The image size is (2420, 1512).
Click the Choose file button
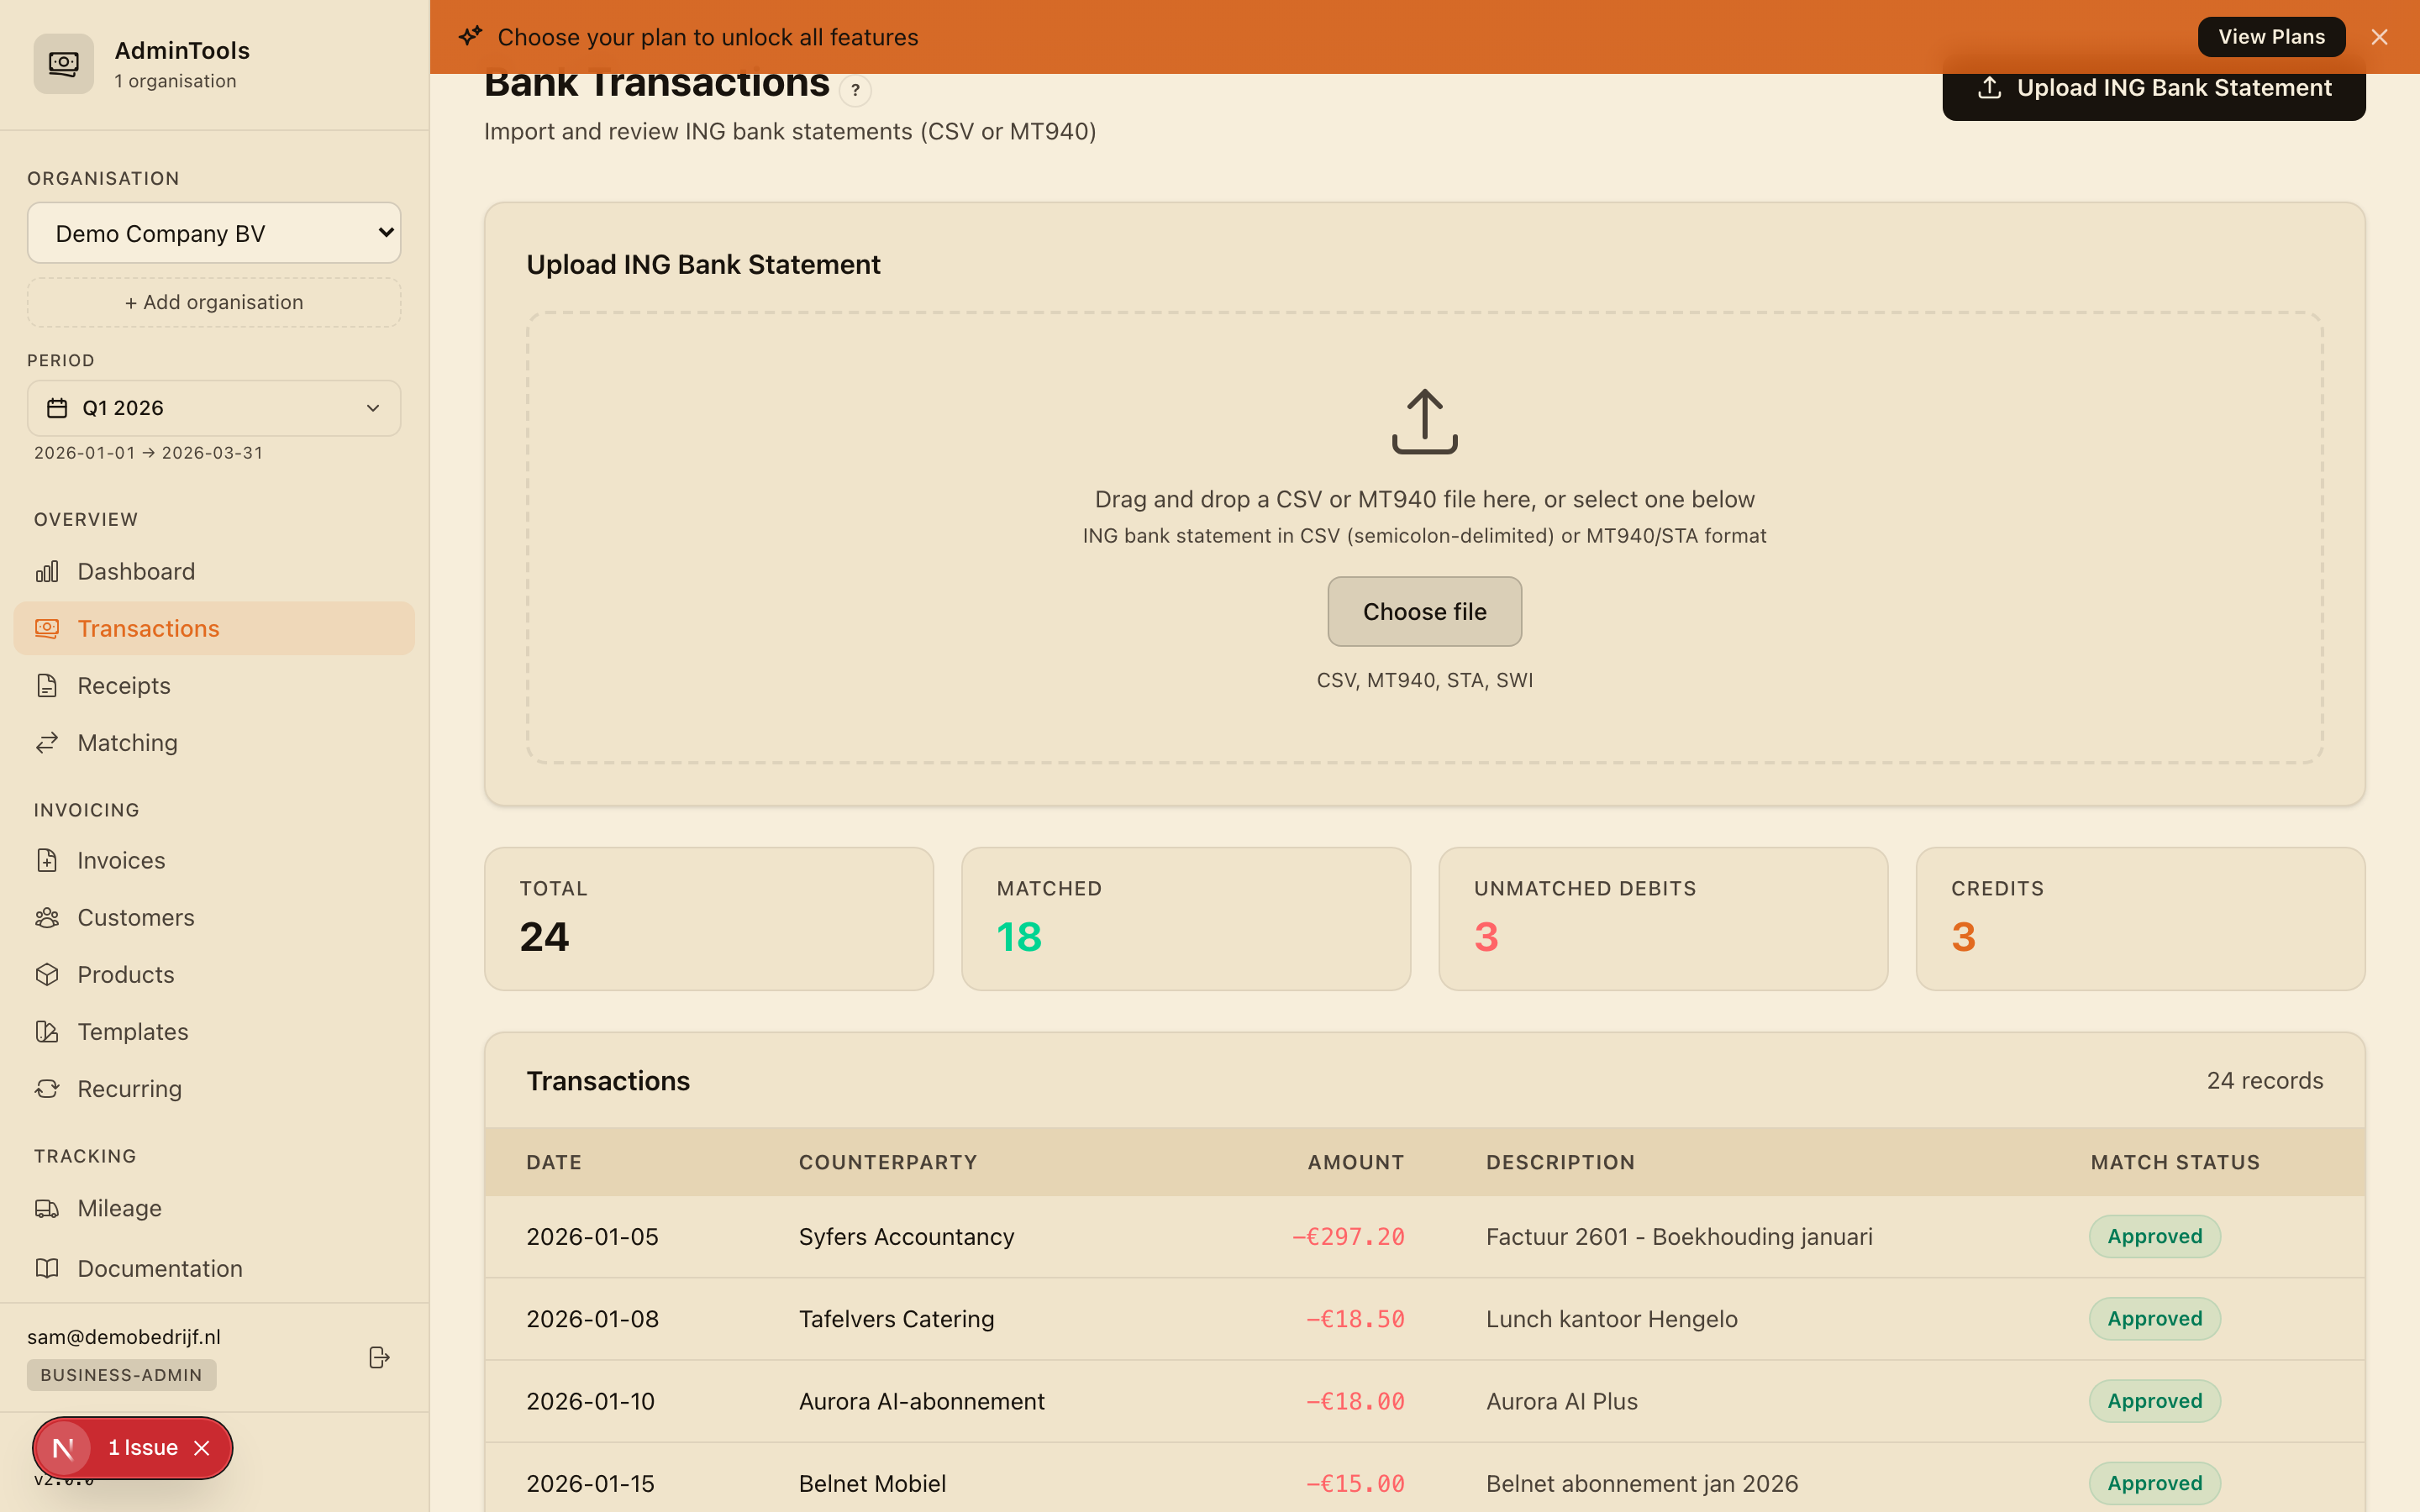tap(1424, 611)
